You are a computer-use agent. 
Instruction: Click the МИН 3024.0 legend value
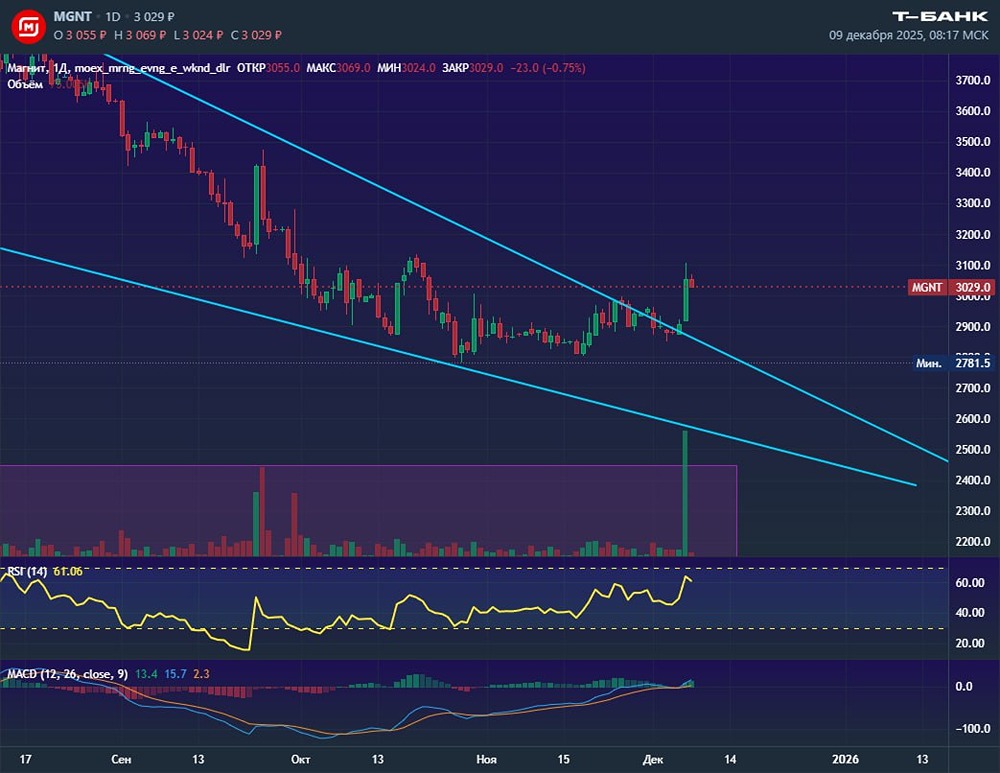coord(406,68)
